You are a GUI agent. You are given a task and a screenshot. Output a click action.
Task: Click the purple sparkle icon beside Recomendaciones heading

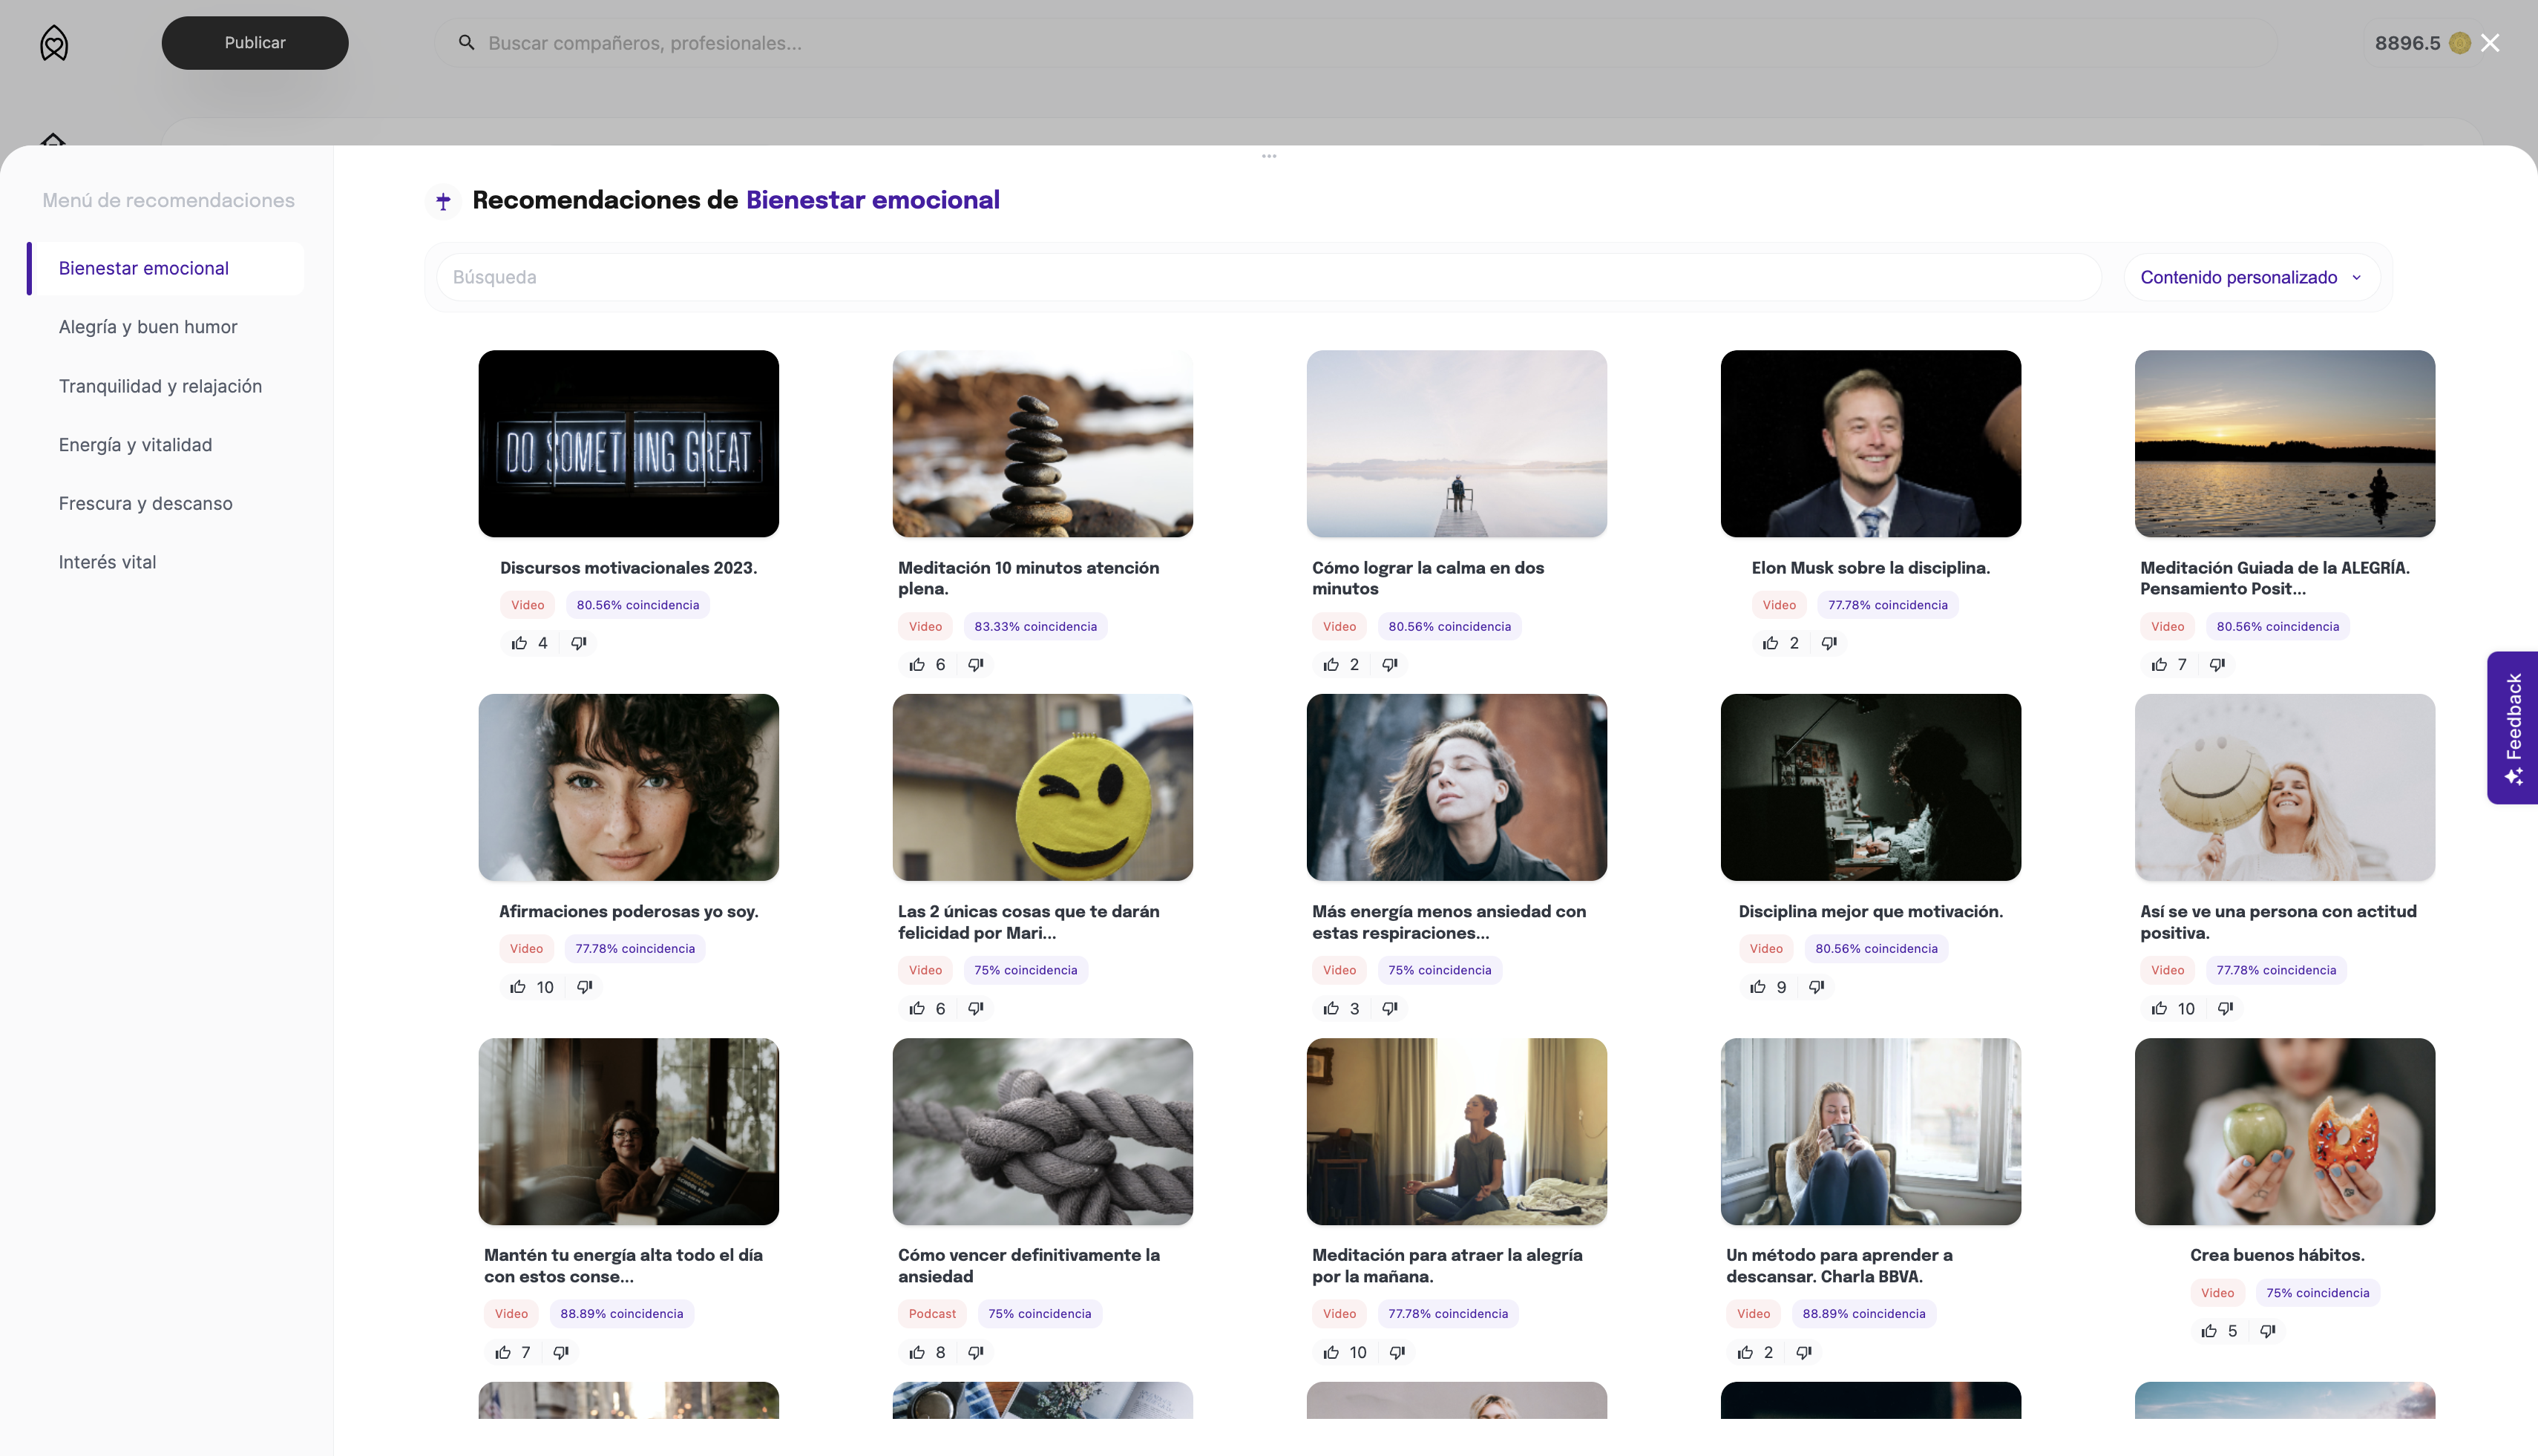click(x=443, y=201)
